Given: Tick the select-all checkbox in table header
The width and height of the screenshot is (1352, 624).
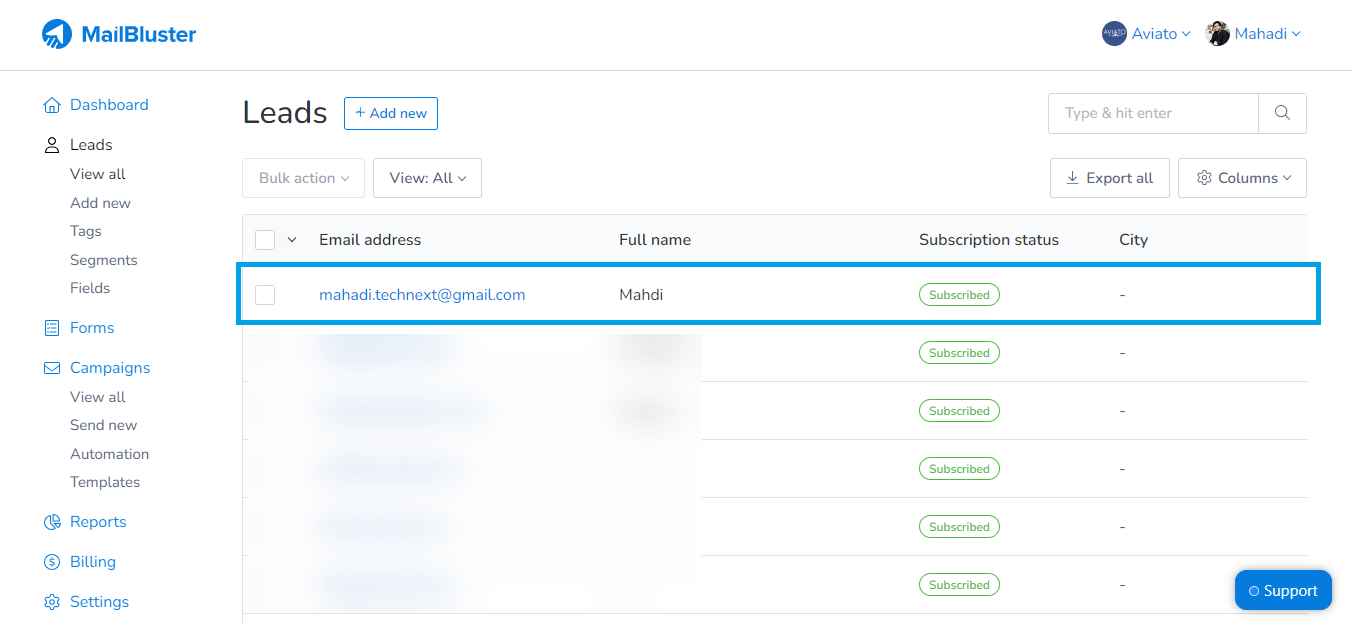Looking at the screenshot, I should 265,240.
